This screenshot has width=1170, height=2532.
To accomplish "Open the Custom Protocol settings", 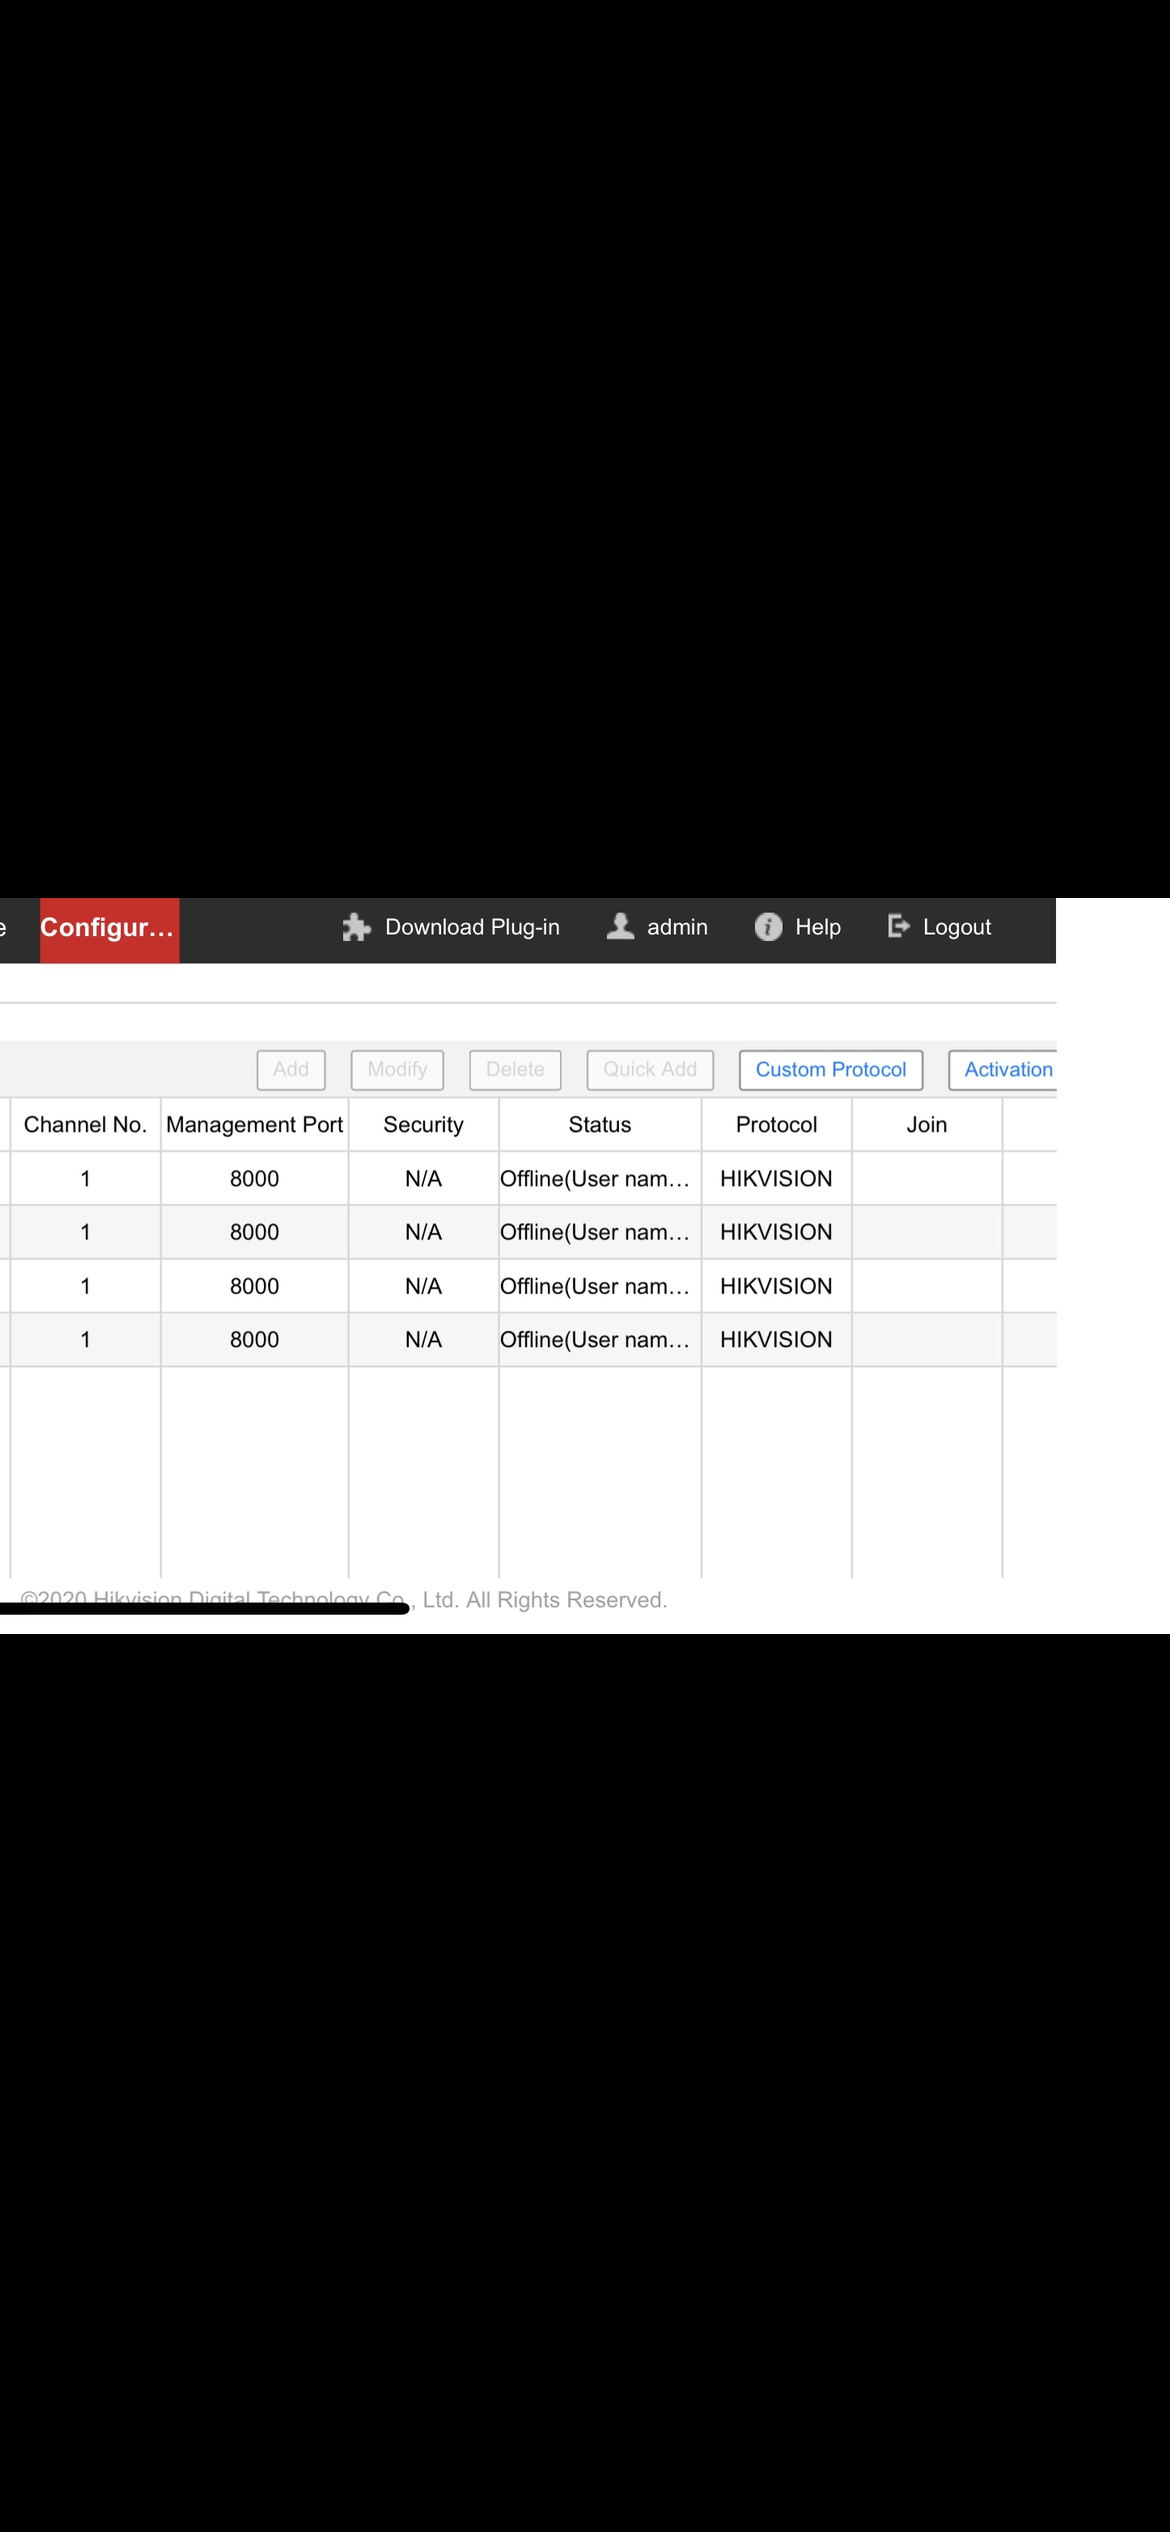I will pos(830,1069).
